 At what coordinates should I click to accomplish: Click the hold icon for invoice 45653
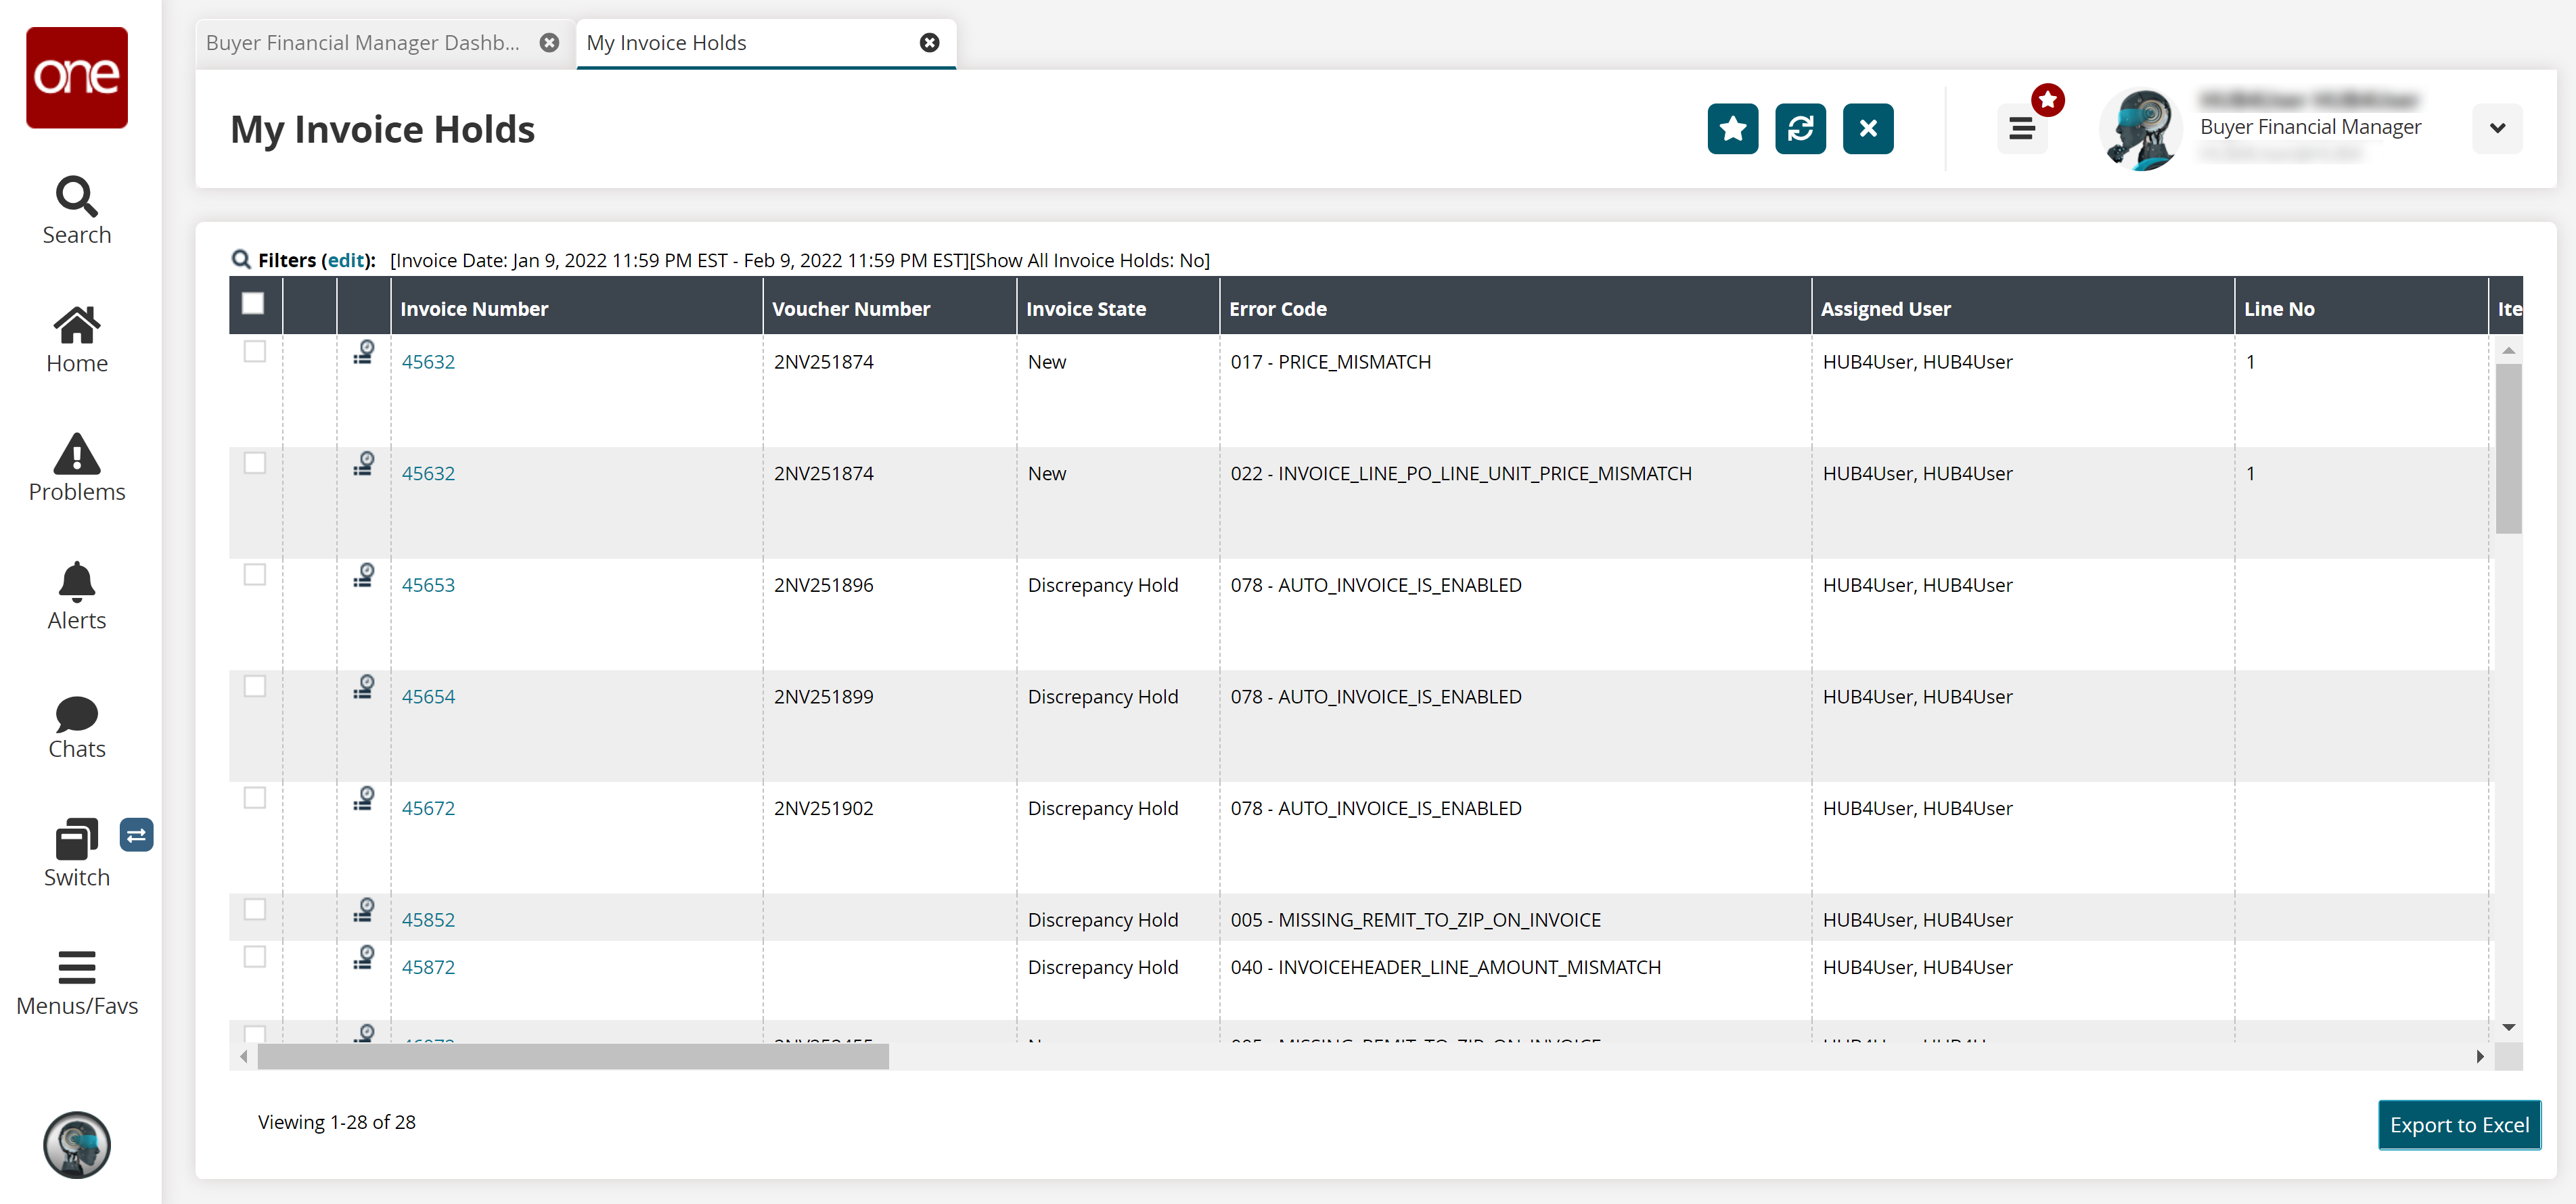coord(364,576)
